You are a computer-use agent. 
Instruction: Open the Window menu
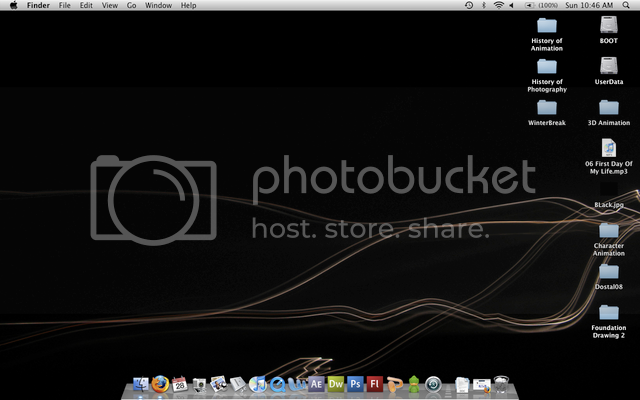158,6
